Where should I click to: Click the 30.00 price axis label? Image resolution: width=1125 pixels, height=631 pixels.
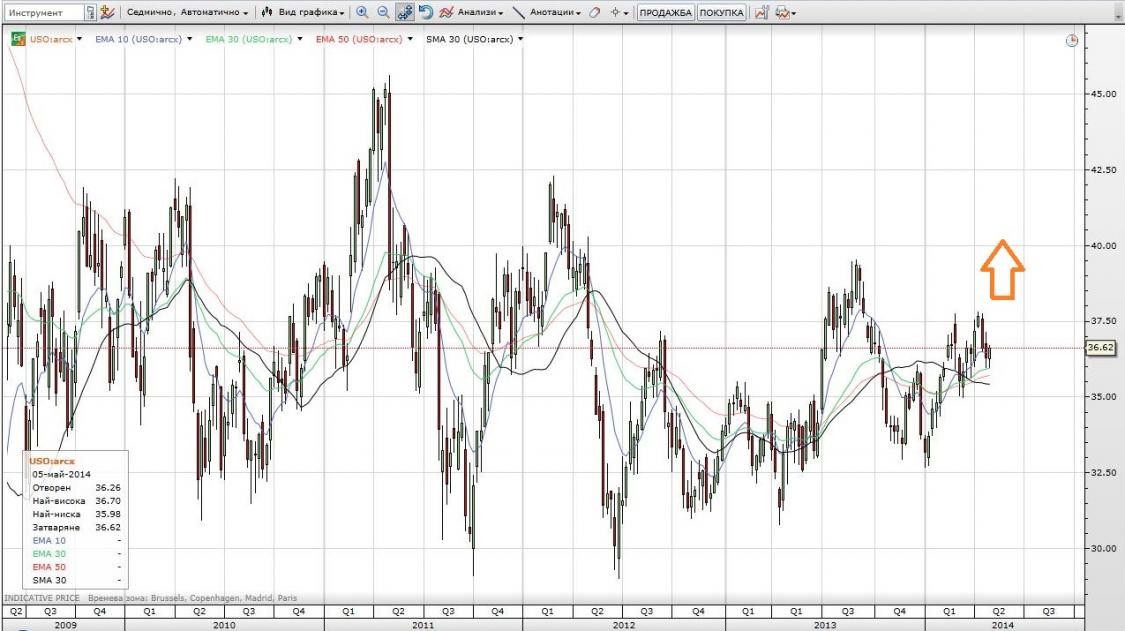click(1103, 548)
